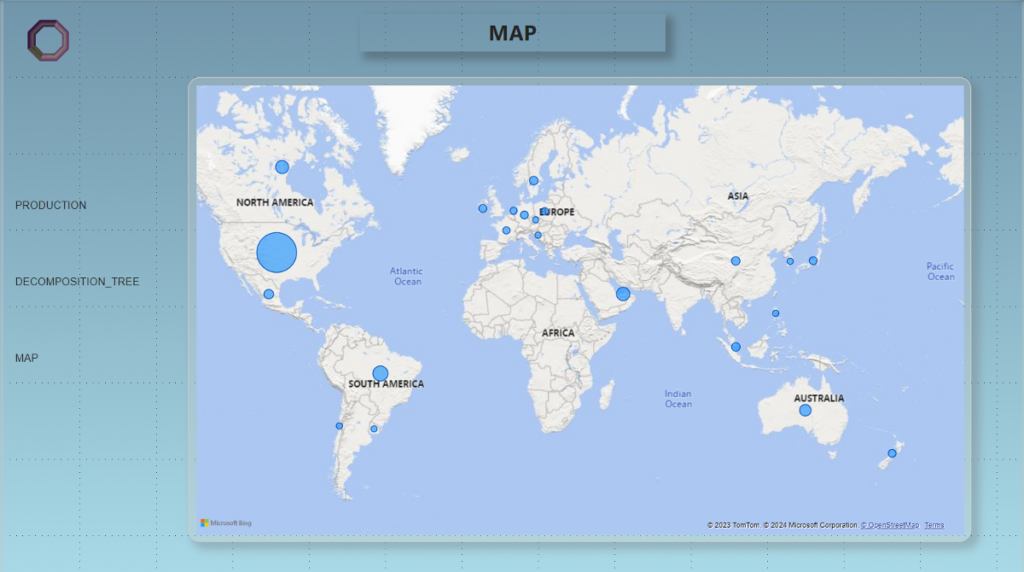Screen dimensions: 1024x572
Task: Open the PRODUCTION page
Action: [x=51, y=205]
